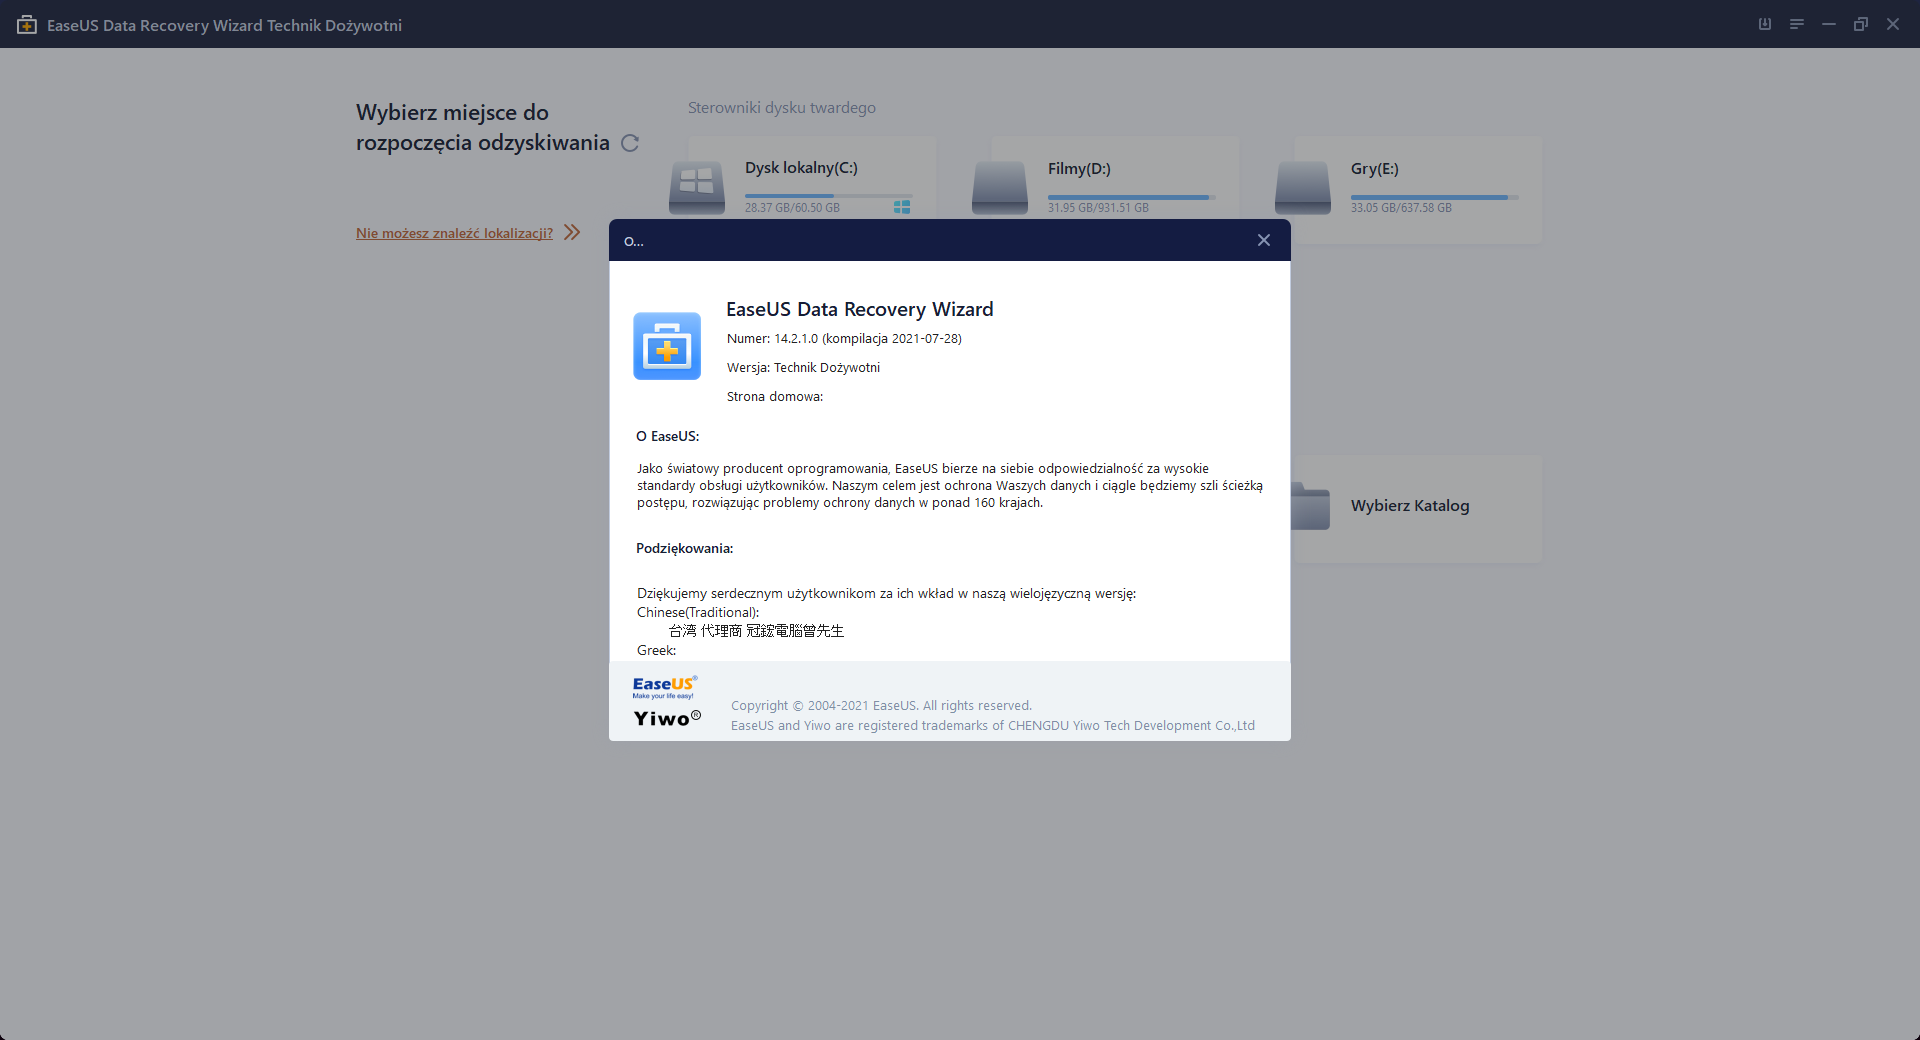Close the about dialog

pos(1264,240)
